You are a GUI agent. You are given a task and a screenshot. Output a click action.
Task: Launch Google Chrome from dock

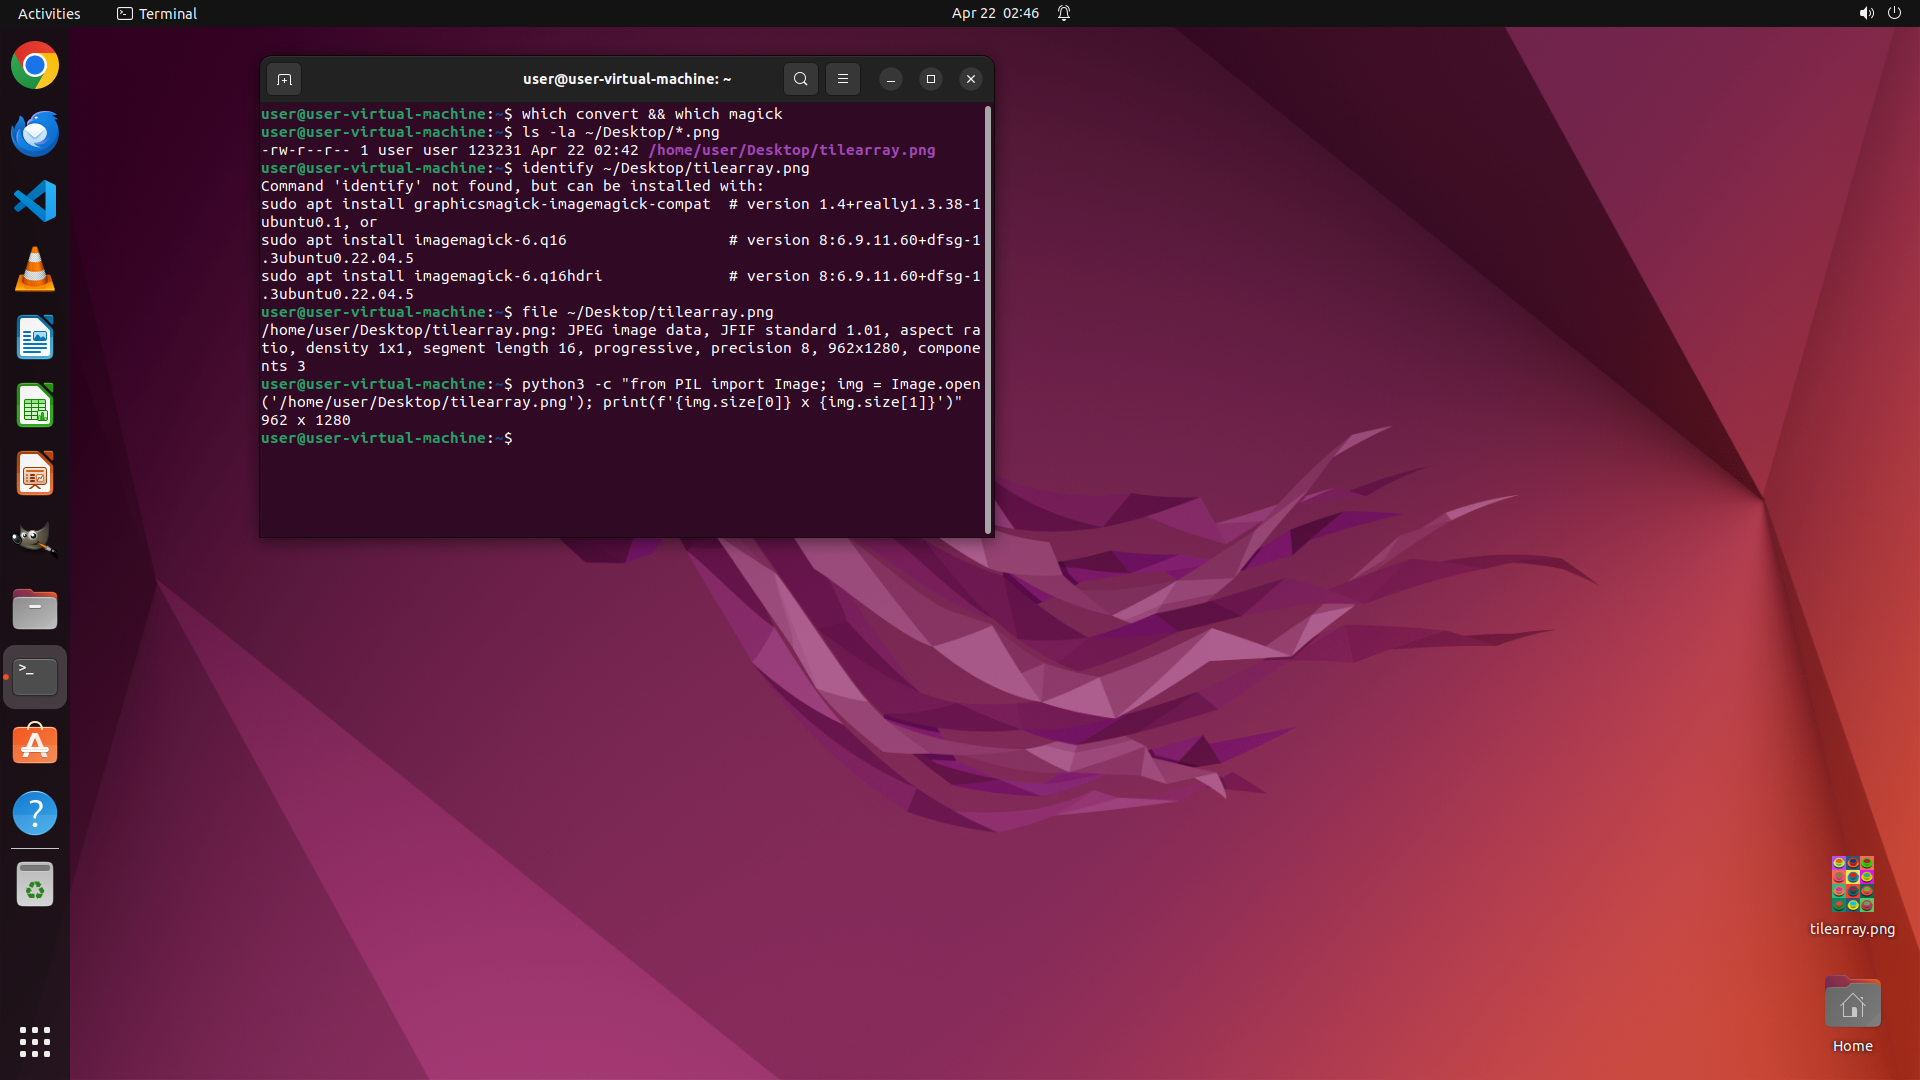tap(35, 66)
